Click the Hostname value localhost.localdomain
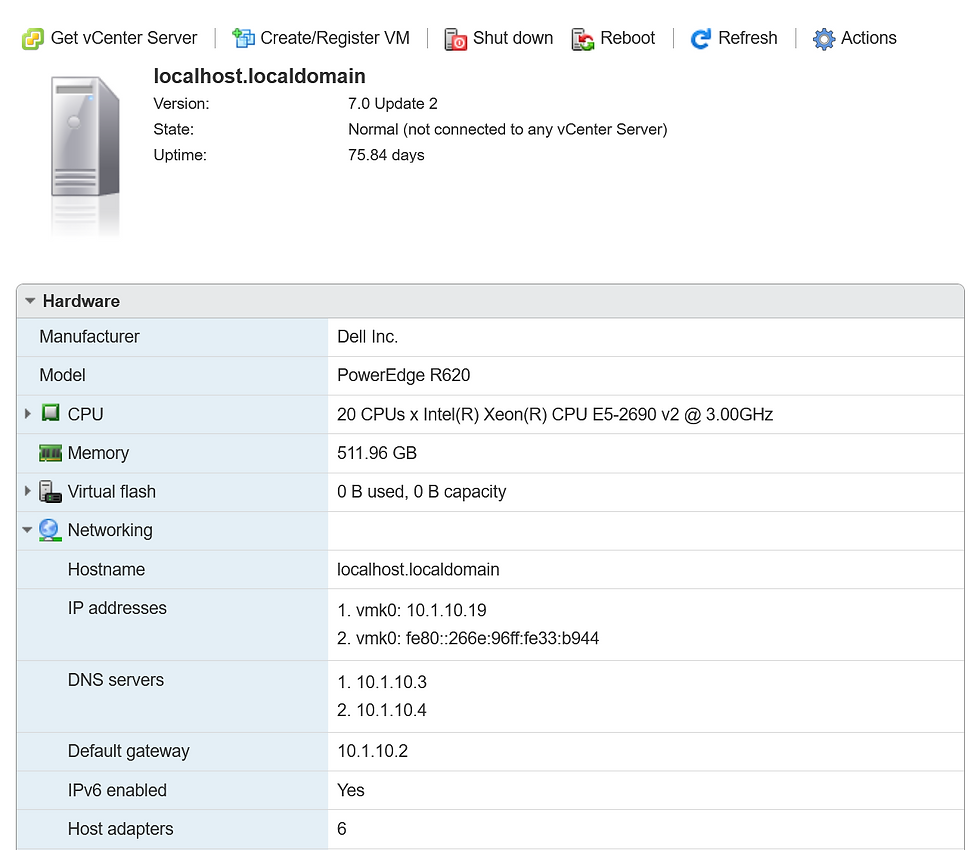This screenshot has height=850, width=980. [x=418, y=569]
